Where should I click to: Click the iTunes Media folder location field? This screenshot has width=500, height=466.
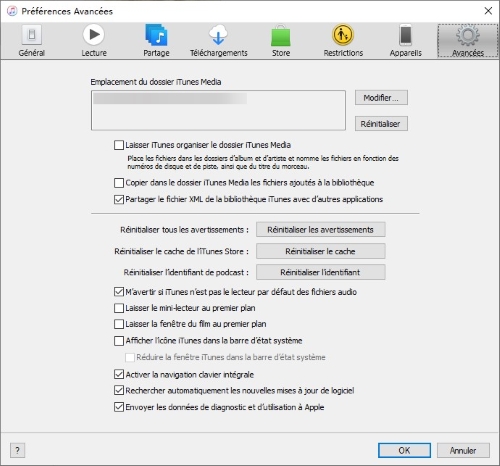click(218, 110)
